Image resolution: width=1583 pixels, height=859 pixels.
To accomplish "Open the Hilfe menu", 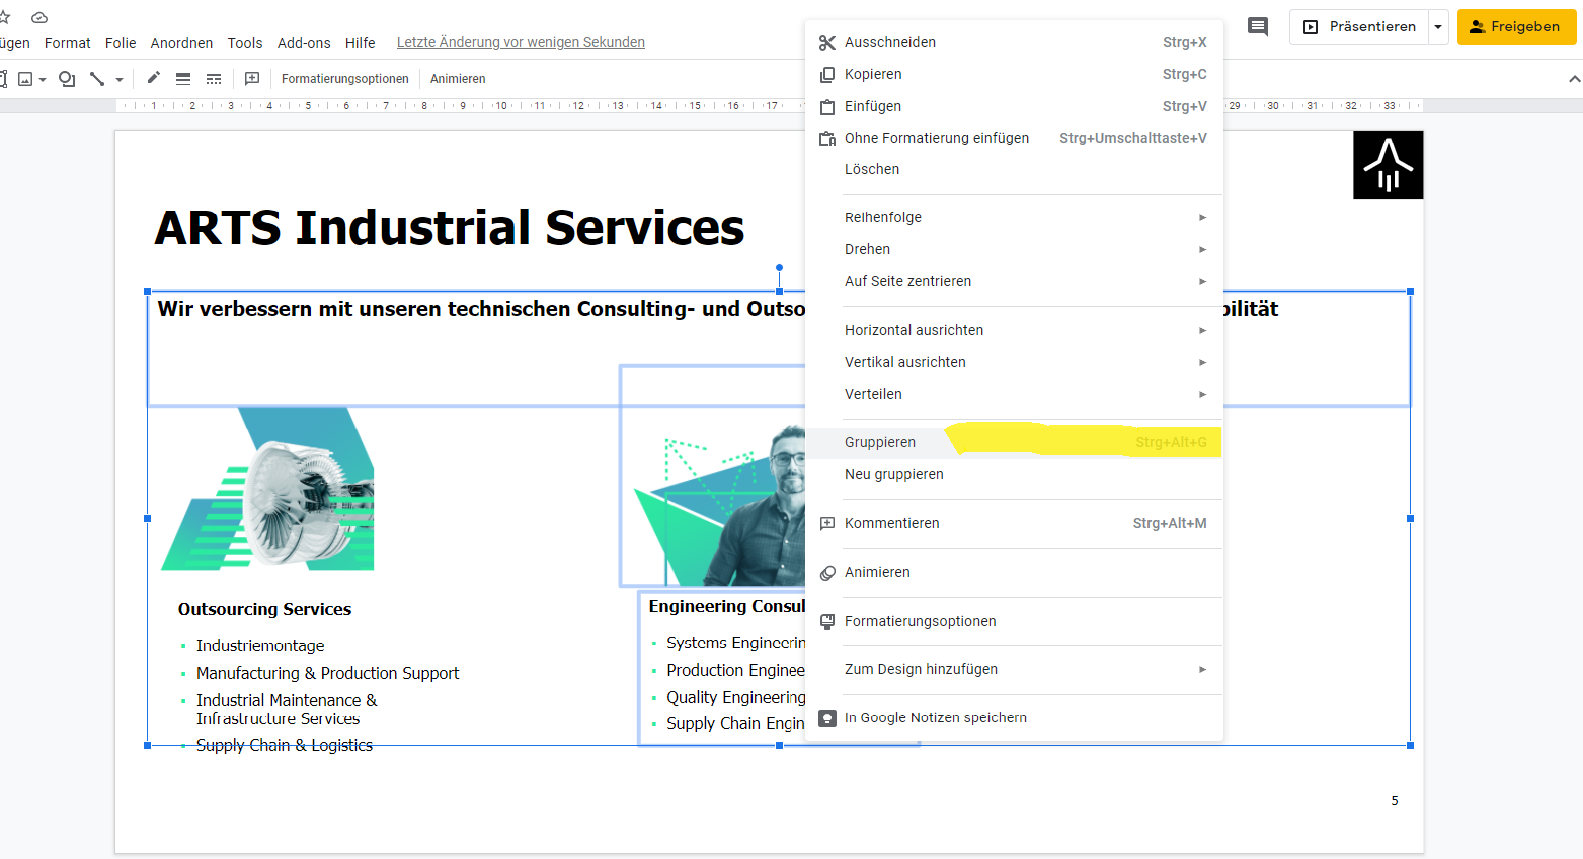I will click(x=360, y=43).
